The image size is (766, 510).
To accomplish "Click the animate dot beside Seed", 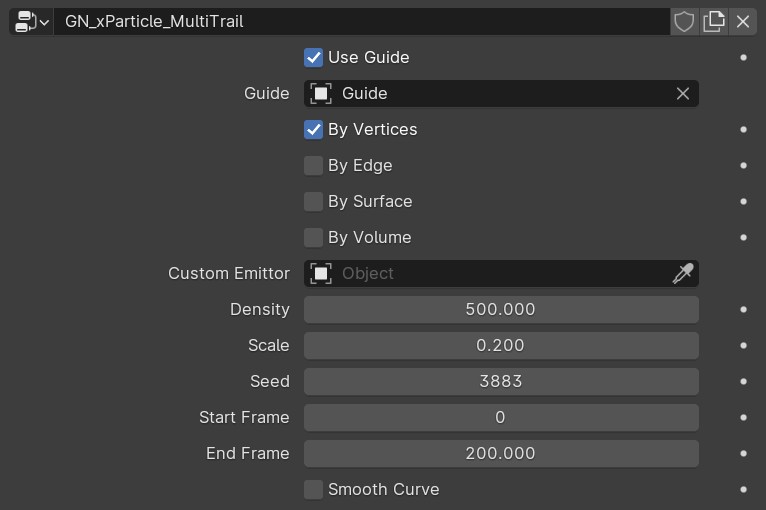I will point(743,381).
